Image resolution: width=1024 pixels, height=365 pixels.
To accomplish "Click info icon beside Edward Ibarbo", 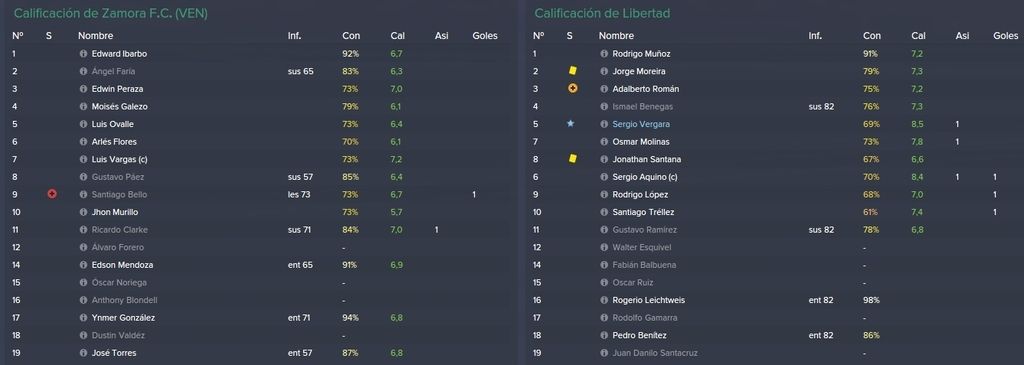I will pyautogui.click(x=83, y=54).
